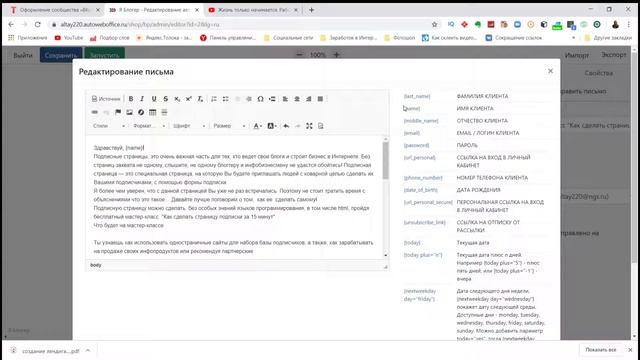
Task: Click the {name} variable tag
Action: coord(412,109)
